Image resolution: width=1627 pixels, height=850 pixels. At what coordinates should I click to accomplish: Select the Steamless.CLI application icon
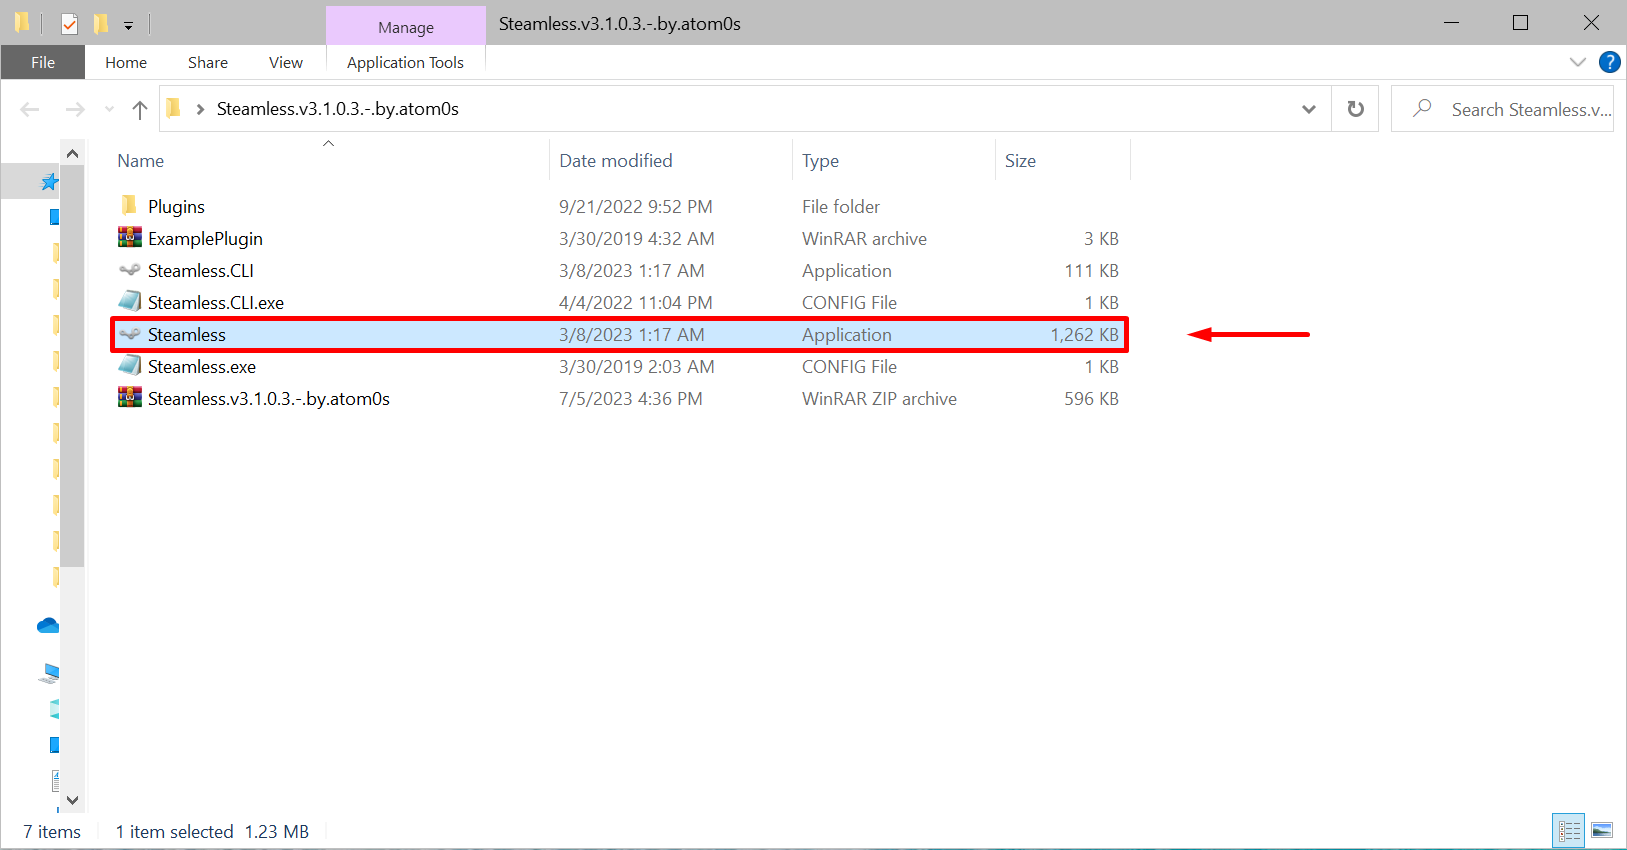(129, 270)
